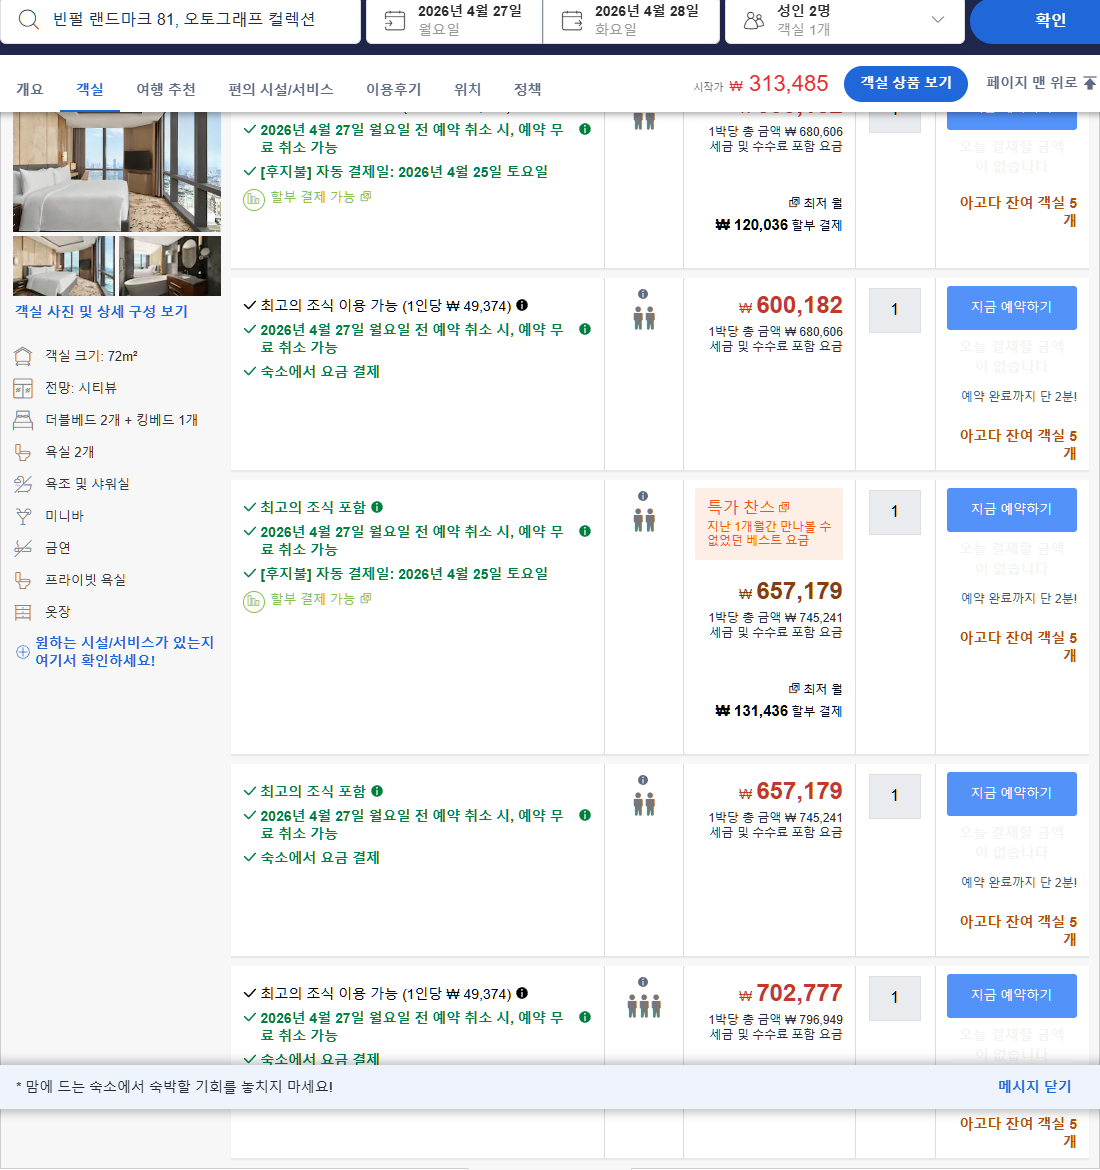
Task: Click 지금 예약하기 for the 특가 찬스 offer
Action: [x=1011, y=510]
